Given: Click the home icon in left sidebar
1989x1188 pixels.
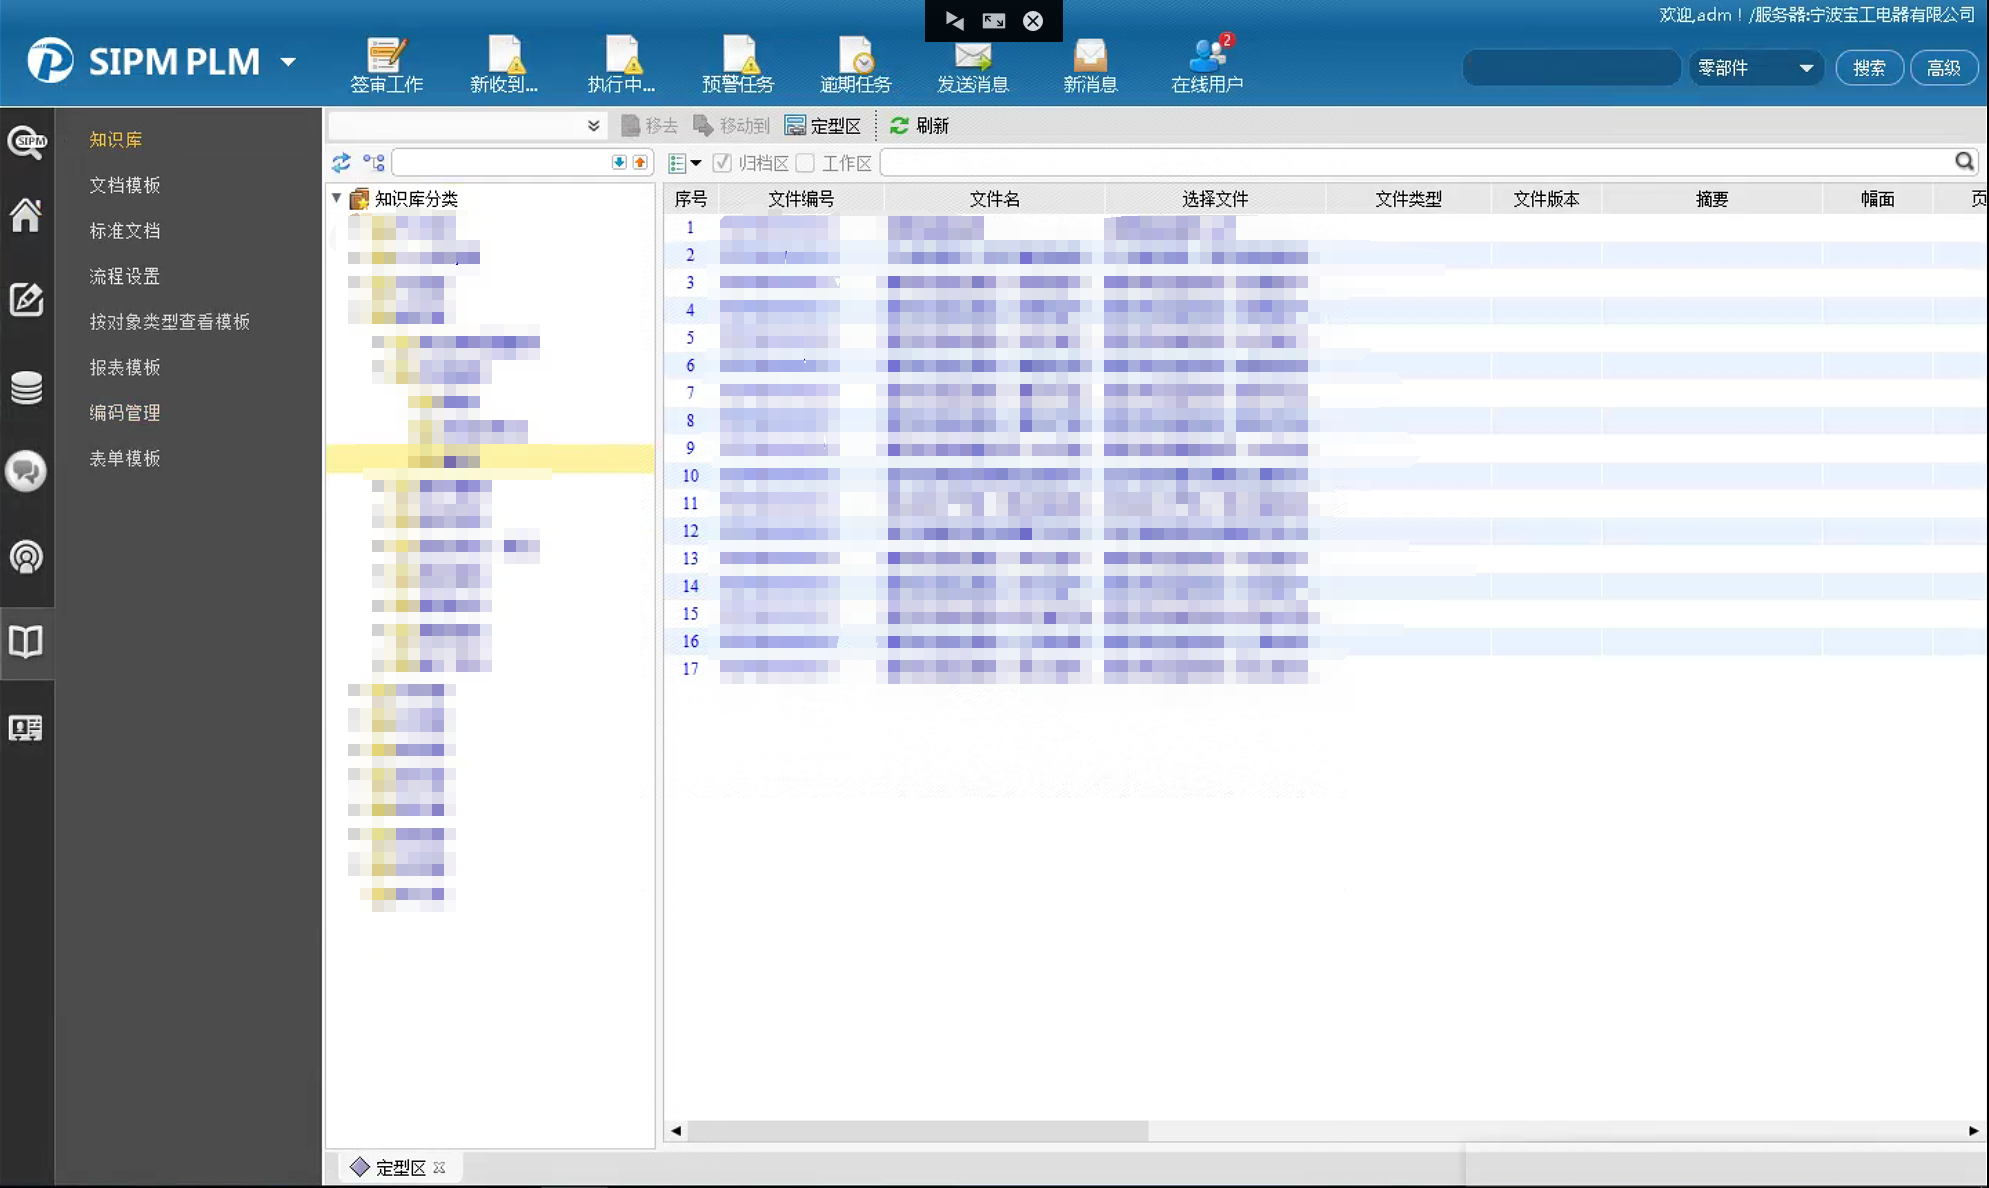Looking at the screenshot, I should click(x=26, y=215).
